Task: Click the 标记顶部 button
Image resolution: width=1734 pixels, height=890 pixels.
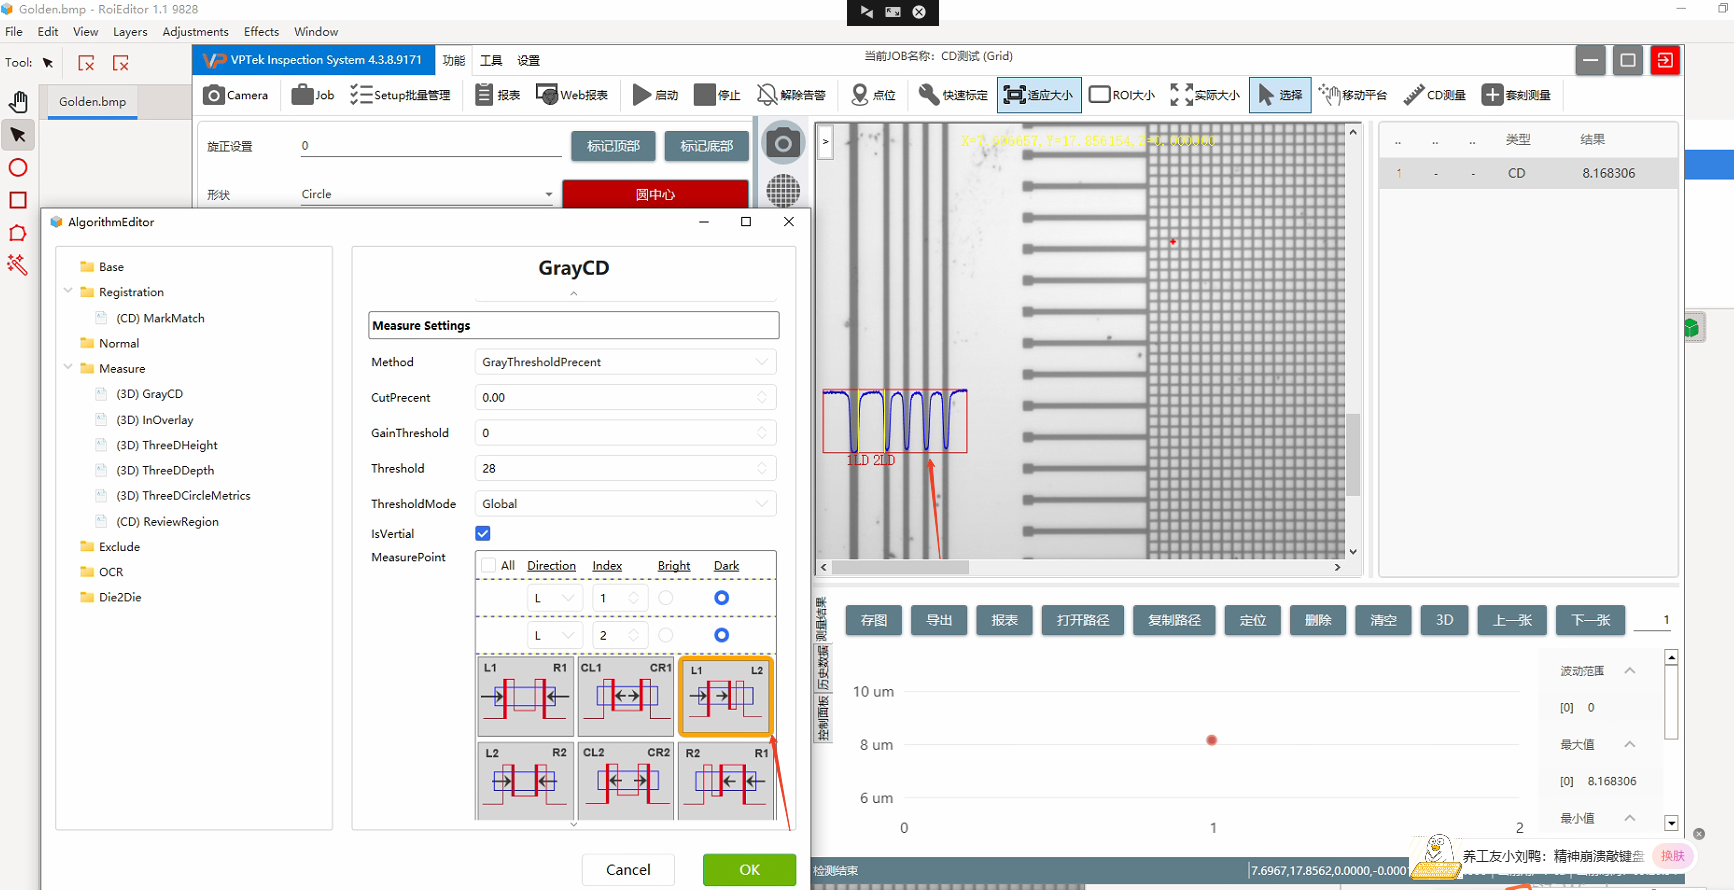Action: pos(613,146)
